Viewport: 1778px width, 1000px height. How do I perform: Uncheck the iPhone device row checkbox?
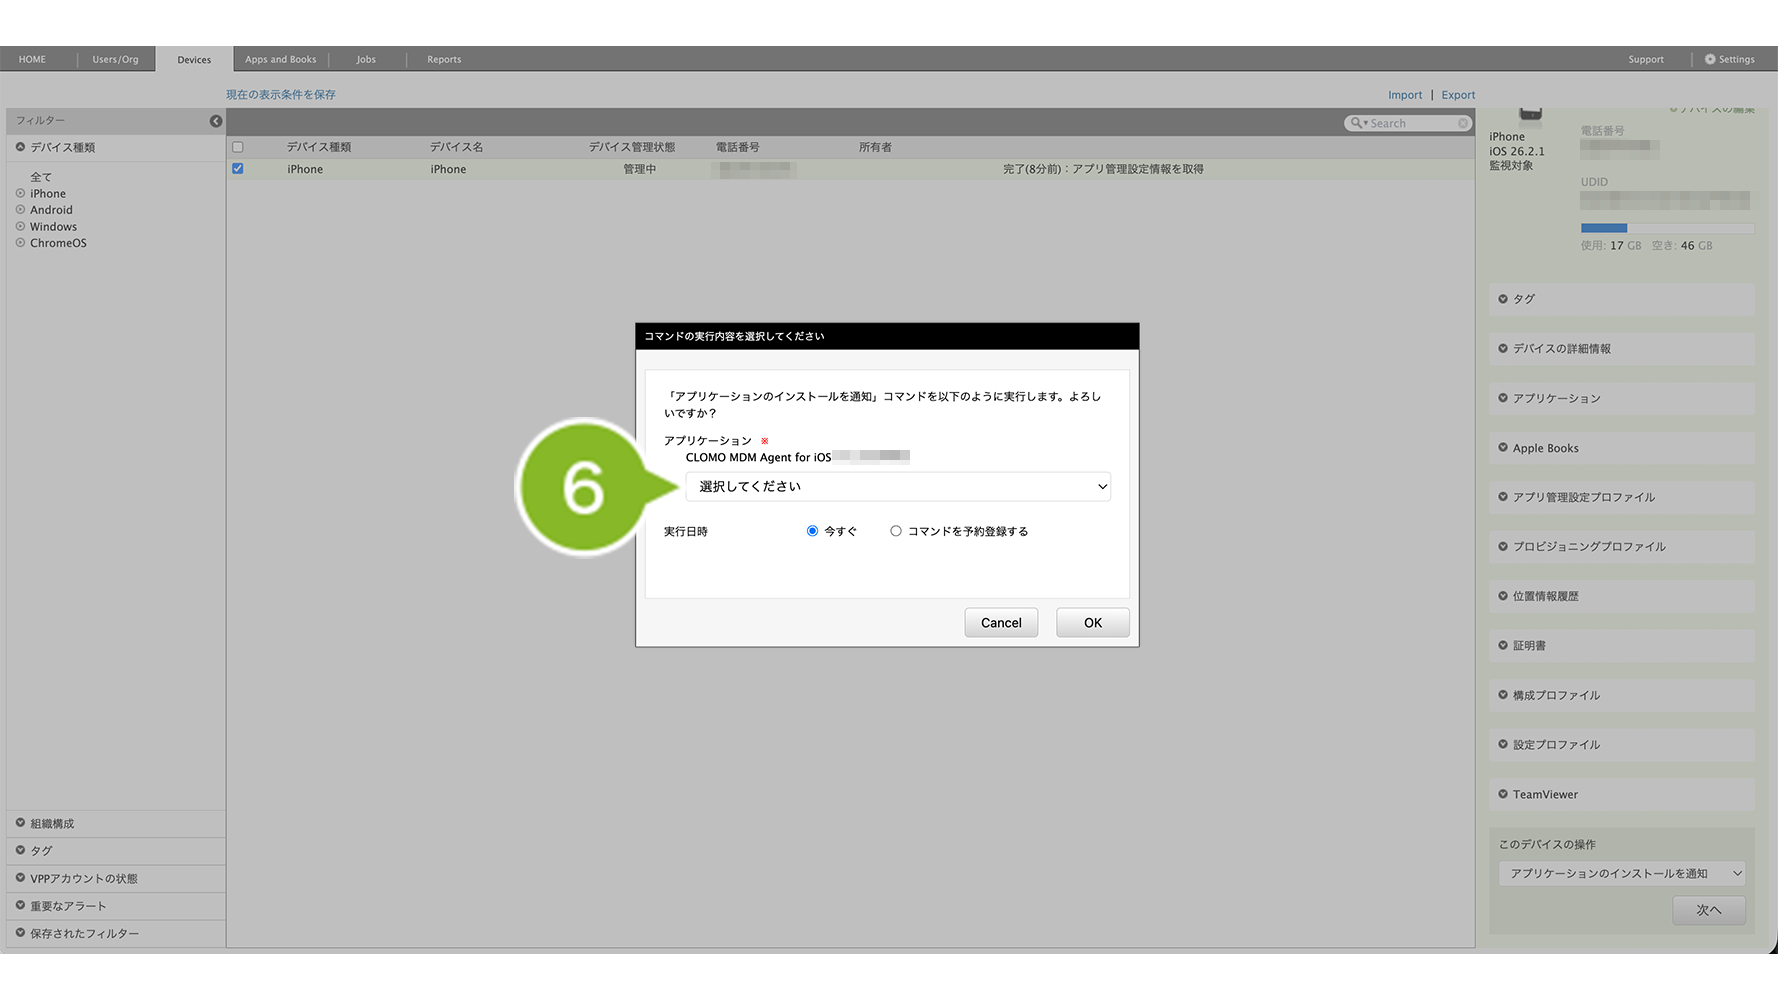238,169
